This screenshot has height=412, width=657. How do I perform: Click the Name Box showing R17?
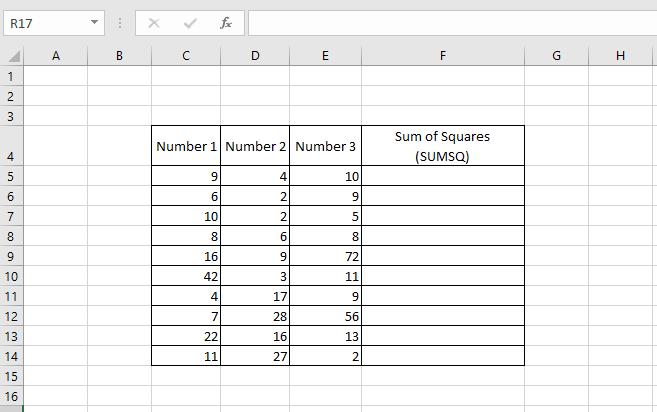(x=45, y=23)
